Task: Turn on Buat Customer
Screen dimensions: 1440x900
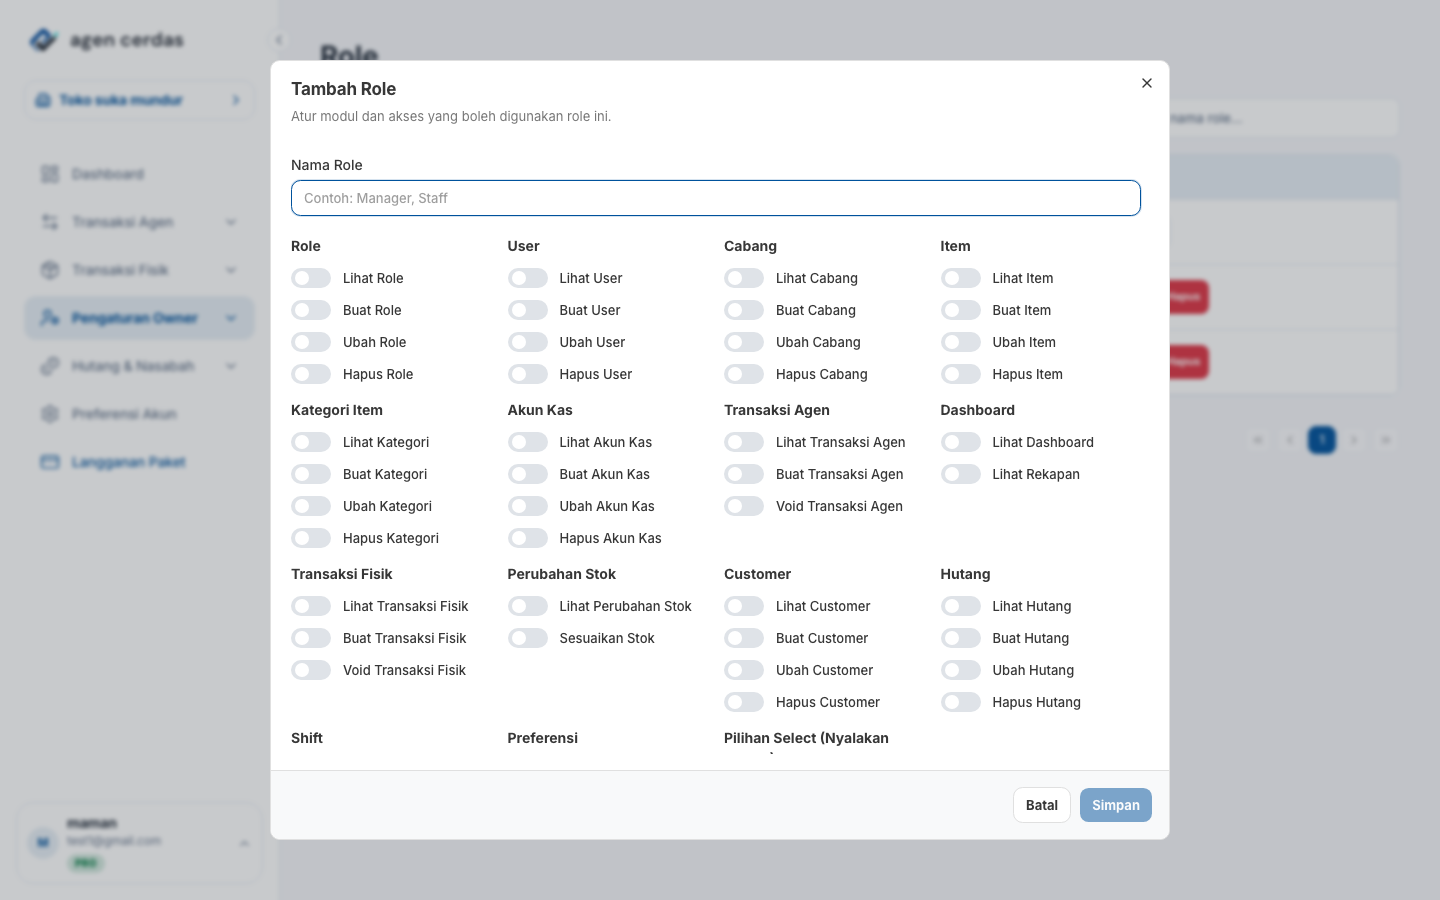Action: [744, 638]
